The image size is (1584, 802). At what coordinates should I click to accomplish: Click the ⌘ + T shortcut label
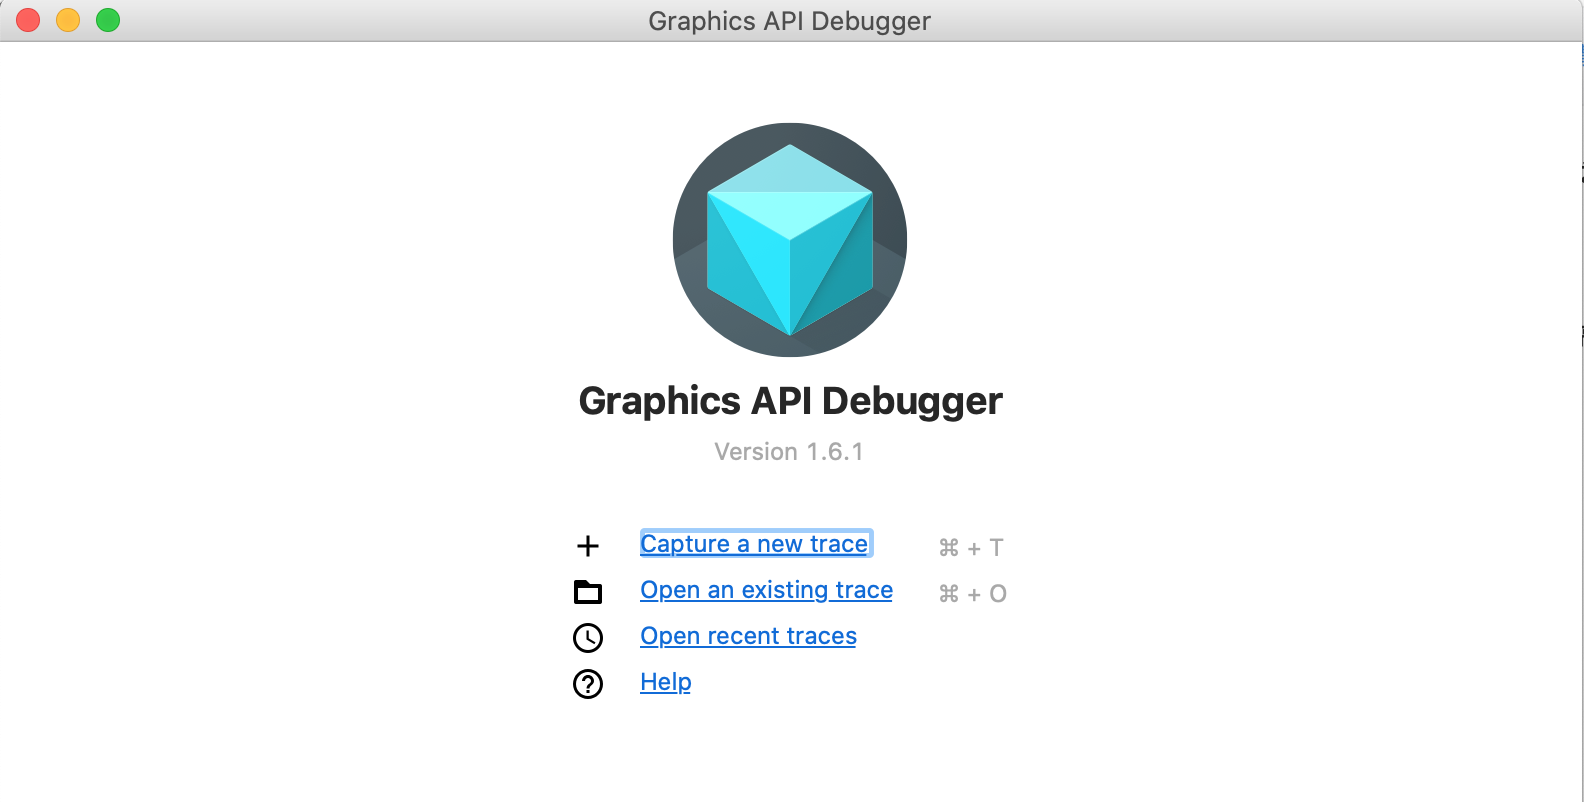point(971,548)
